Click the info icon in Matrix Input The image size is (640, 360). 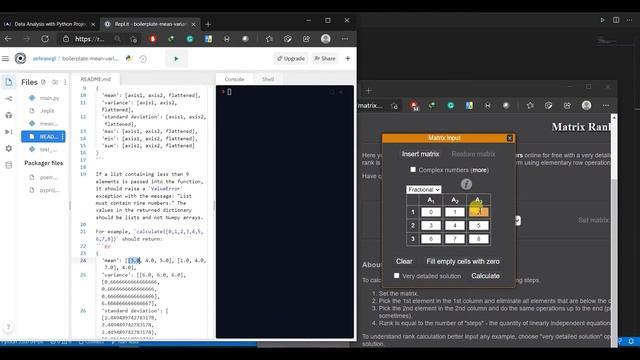click(x=466, y=184)
